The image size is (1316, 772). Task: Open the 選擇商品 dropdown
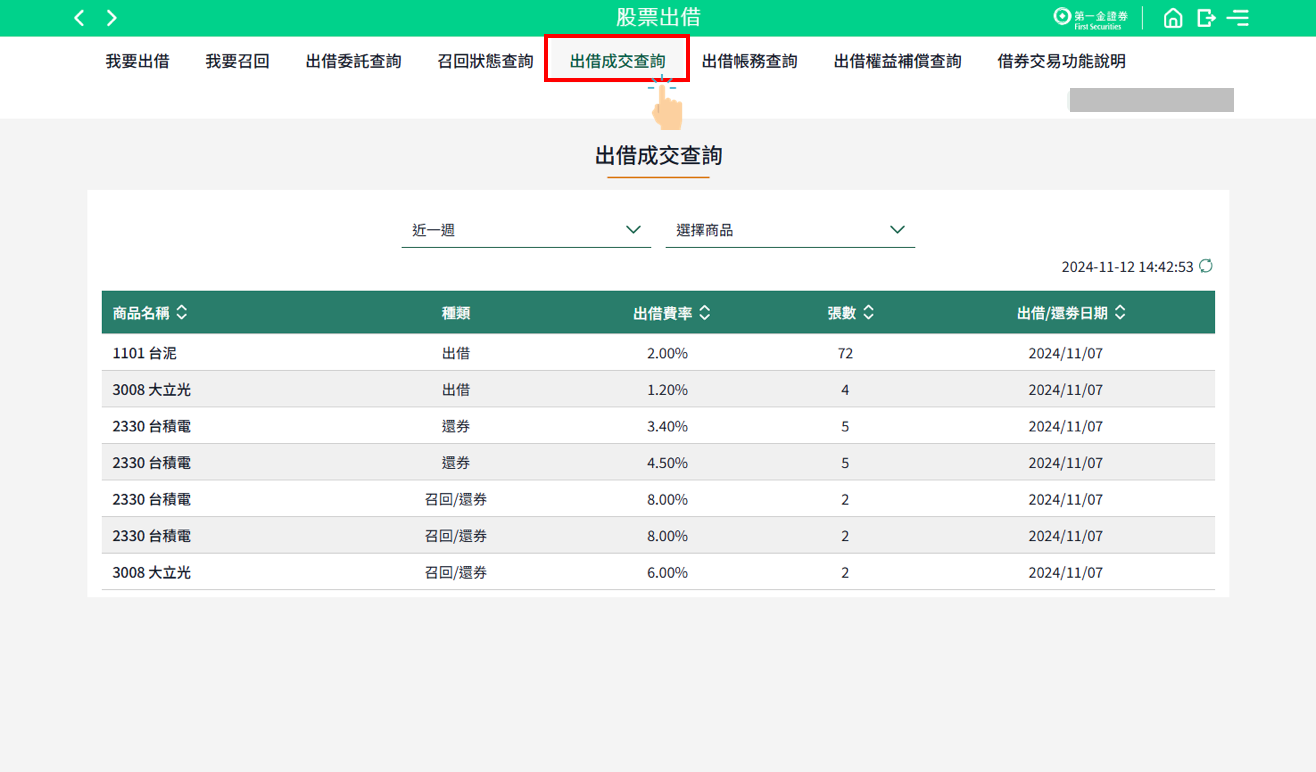(x=790, y=230)
